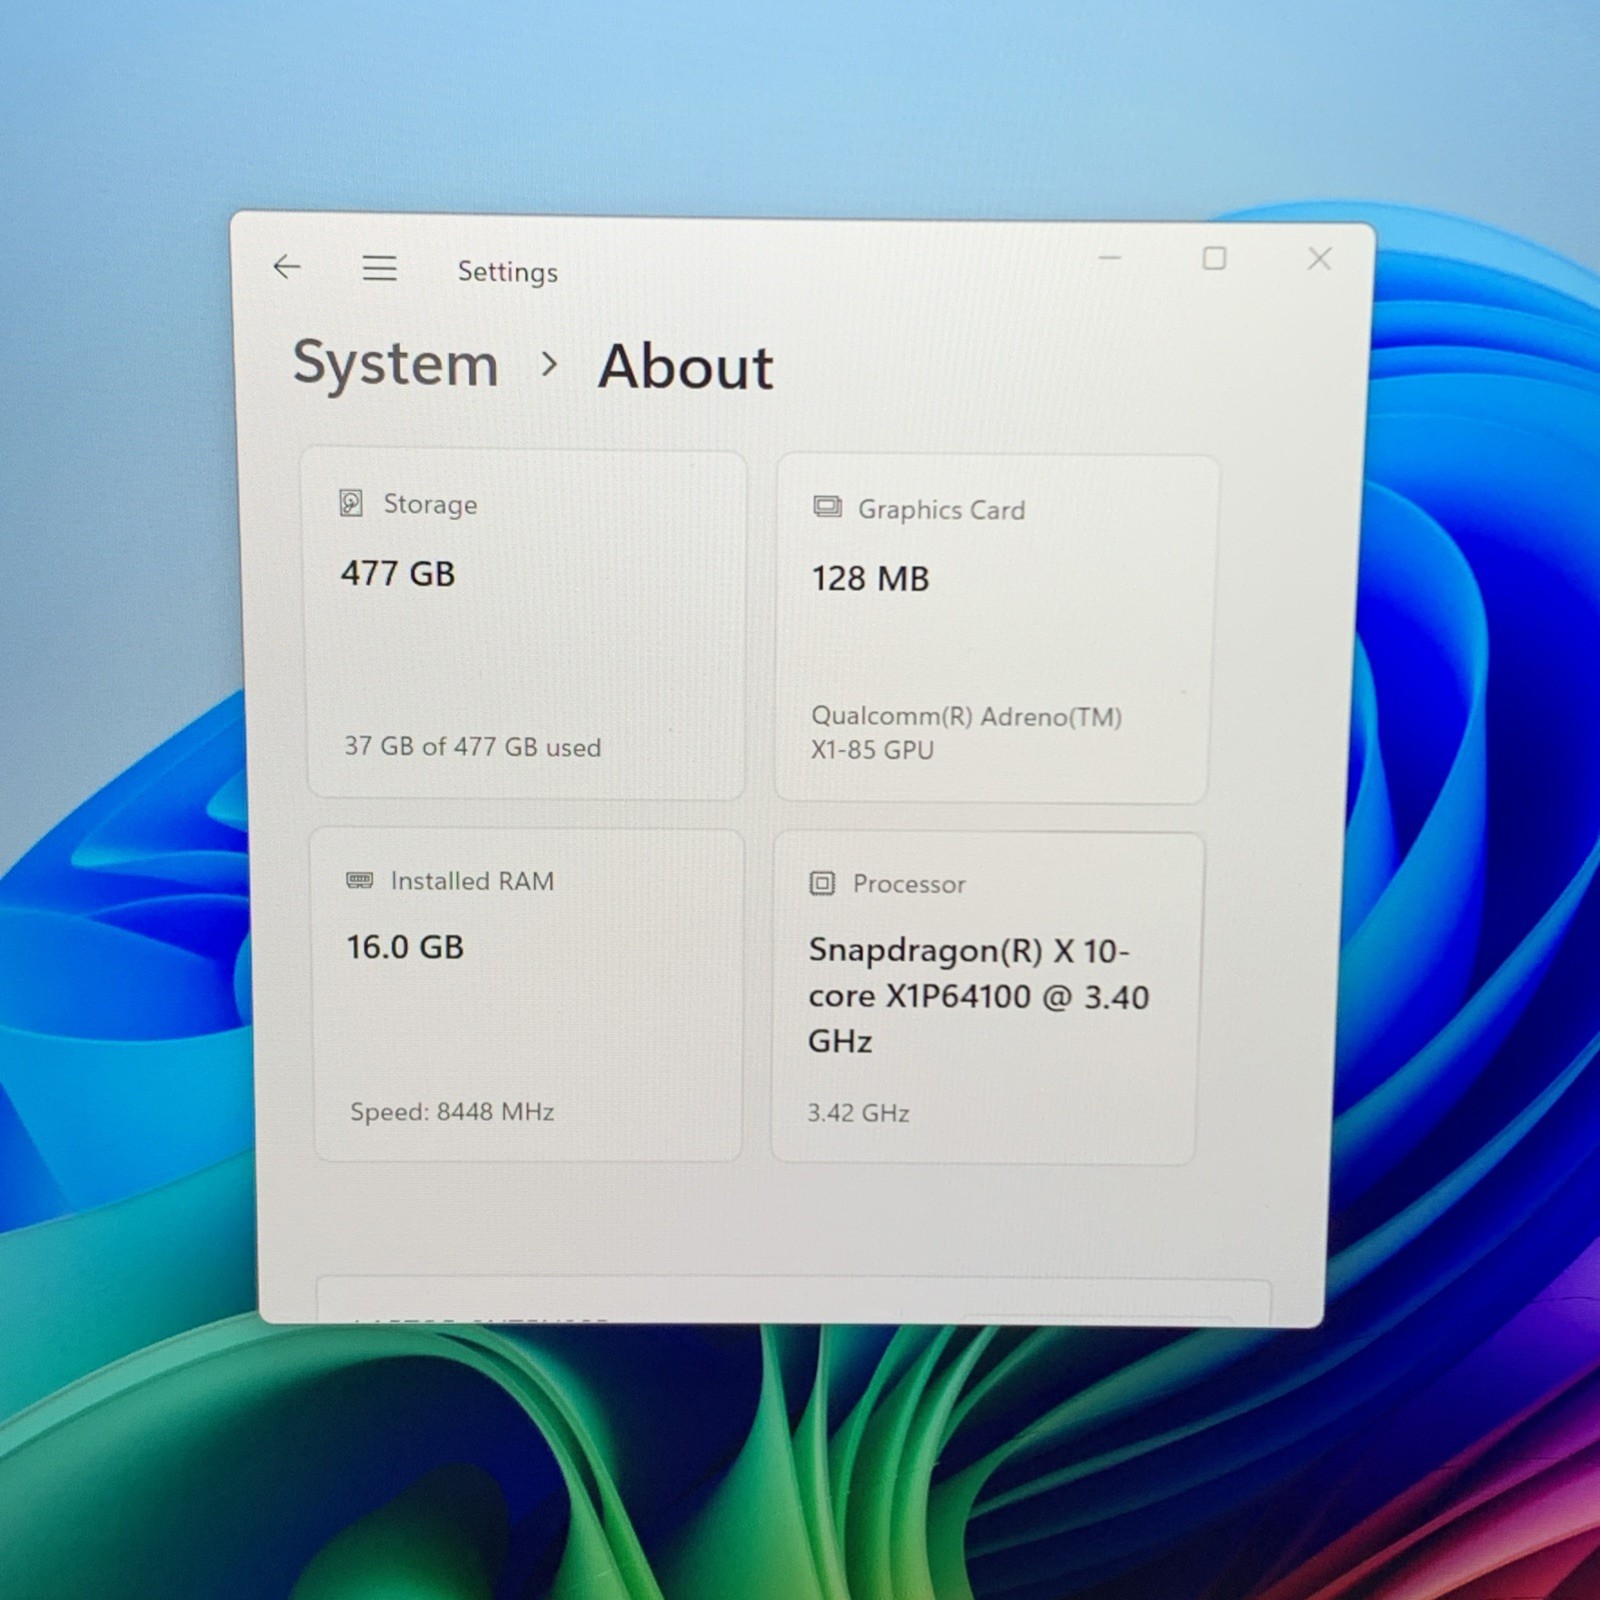Screen dimensions: 1600x1600
Task: Go back with the back arrow
Action: click(287, 266)
